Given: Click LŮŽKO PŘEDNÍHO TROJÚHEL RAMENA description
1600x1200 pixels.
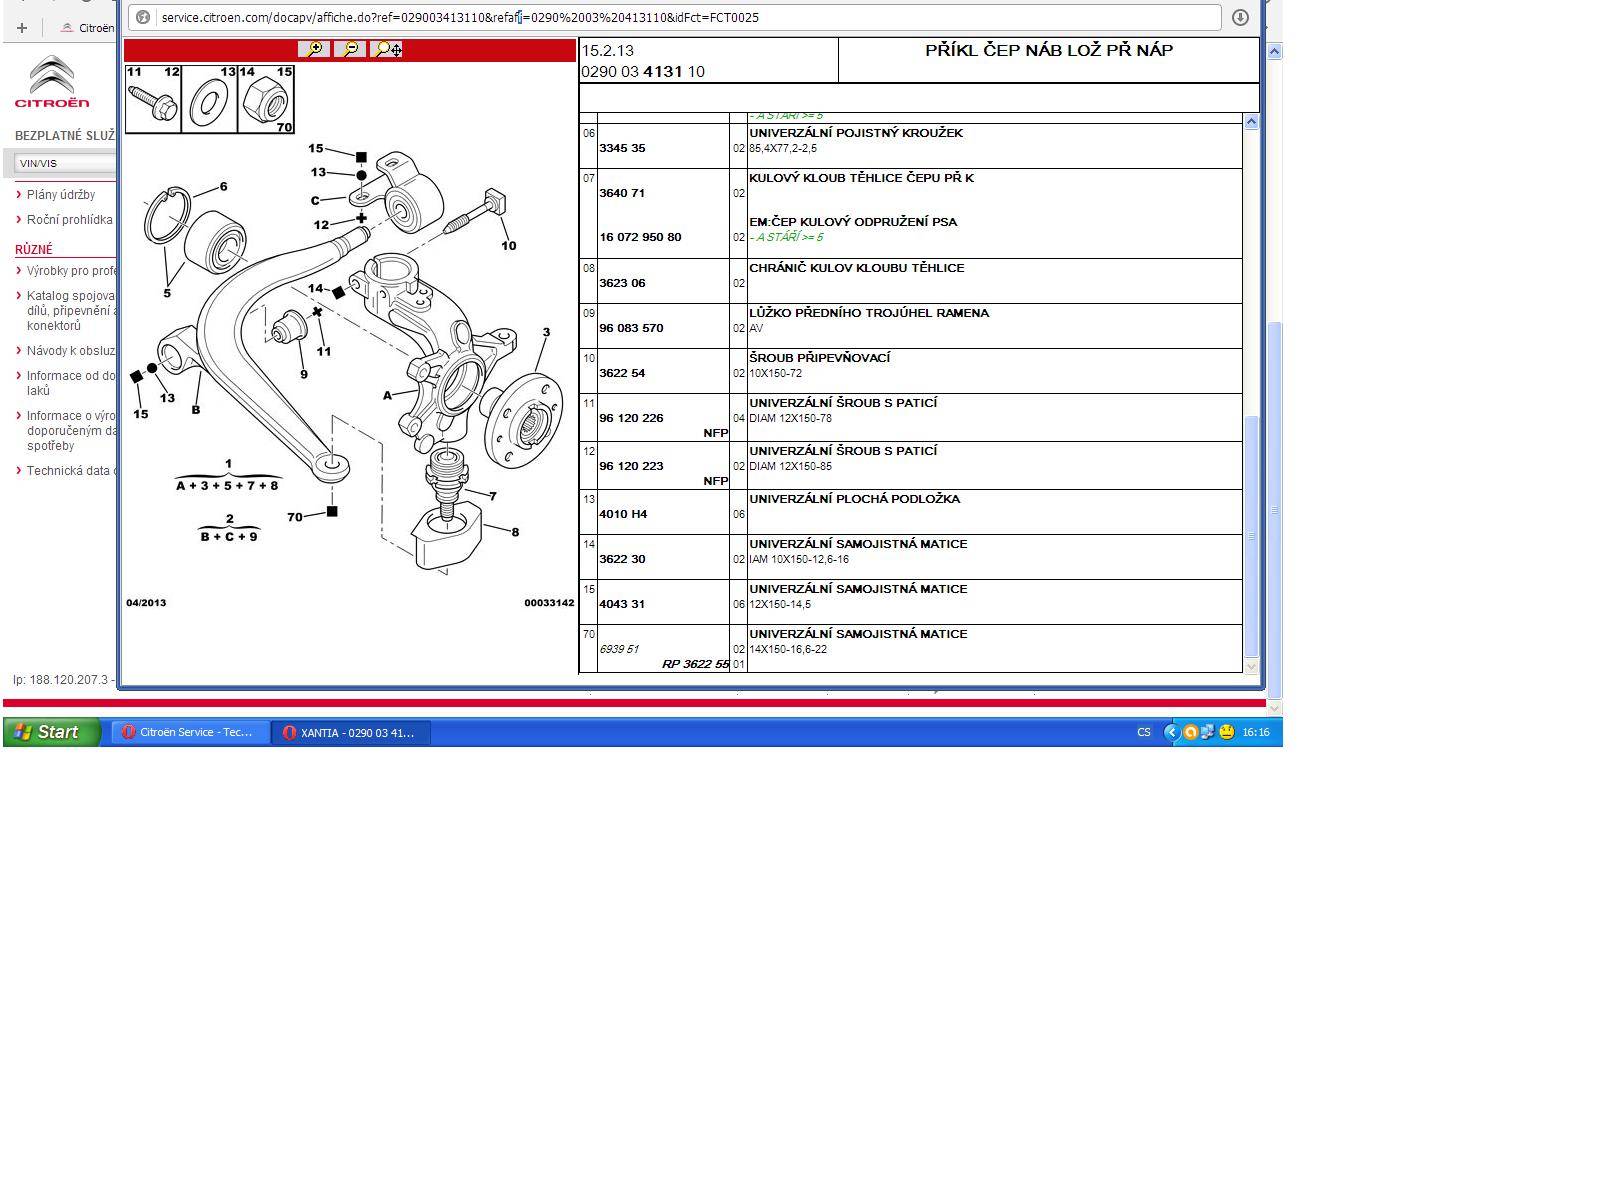Looking at the screenshot, I should click(x=869, y=313).
